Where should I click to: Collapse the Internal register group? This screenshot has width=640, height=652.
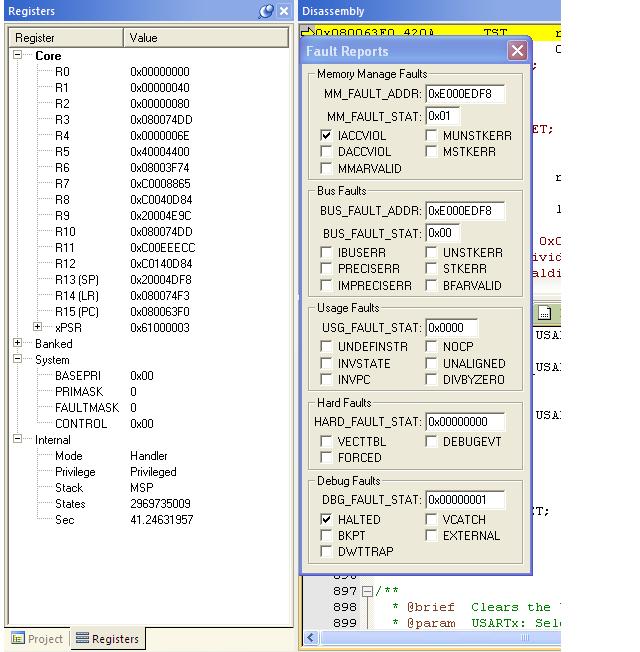point(17,439)
